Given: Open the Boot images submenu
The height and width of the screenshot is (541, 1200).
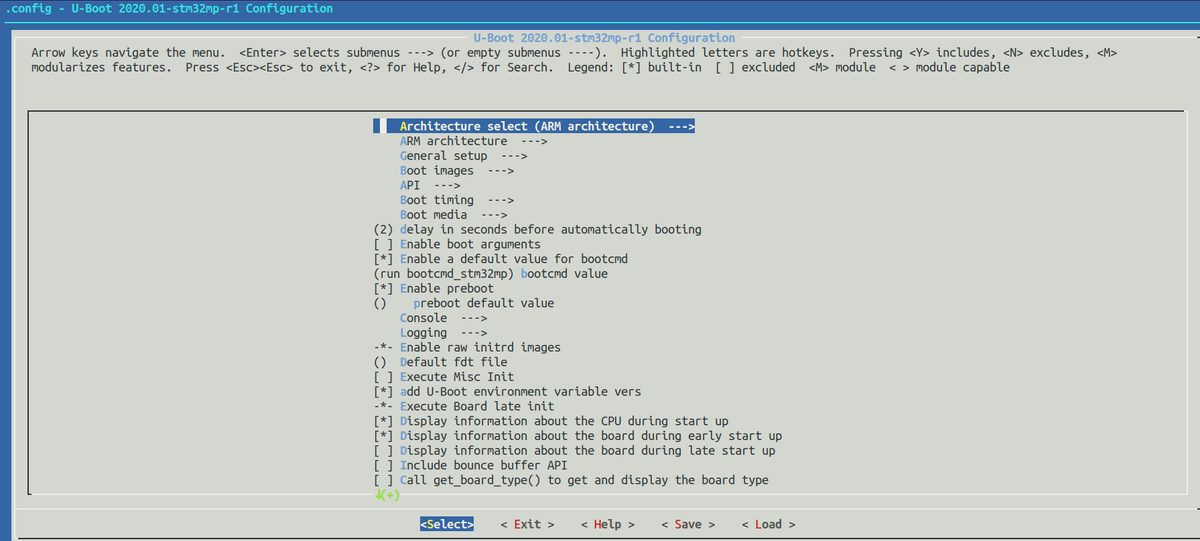Looking at the screenshot, I should 457,171.
